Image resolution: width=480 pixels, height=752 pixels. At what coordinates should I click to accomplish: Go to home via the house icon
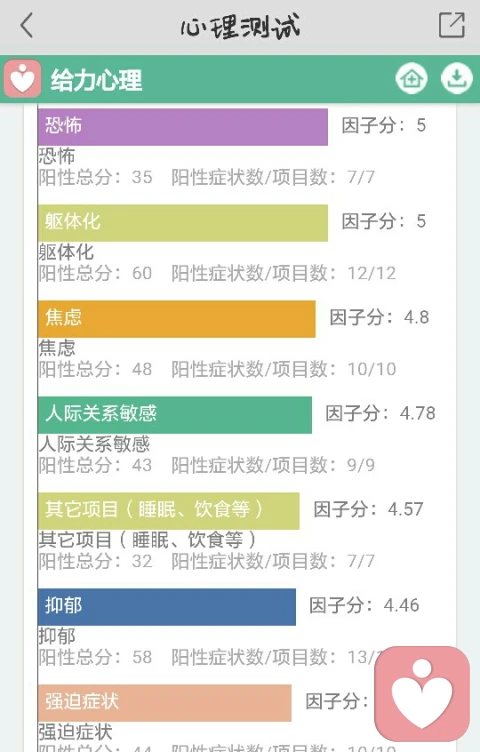coord(411,78)
